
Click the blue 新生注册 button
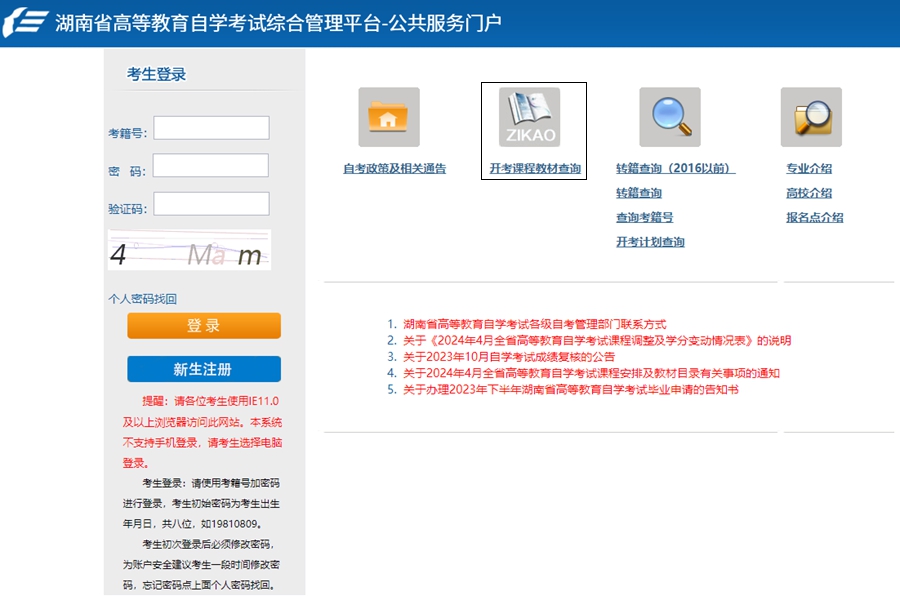(x=204, y=369)
